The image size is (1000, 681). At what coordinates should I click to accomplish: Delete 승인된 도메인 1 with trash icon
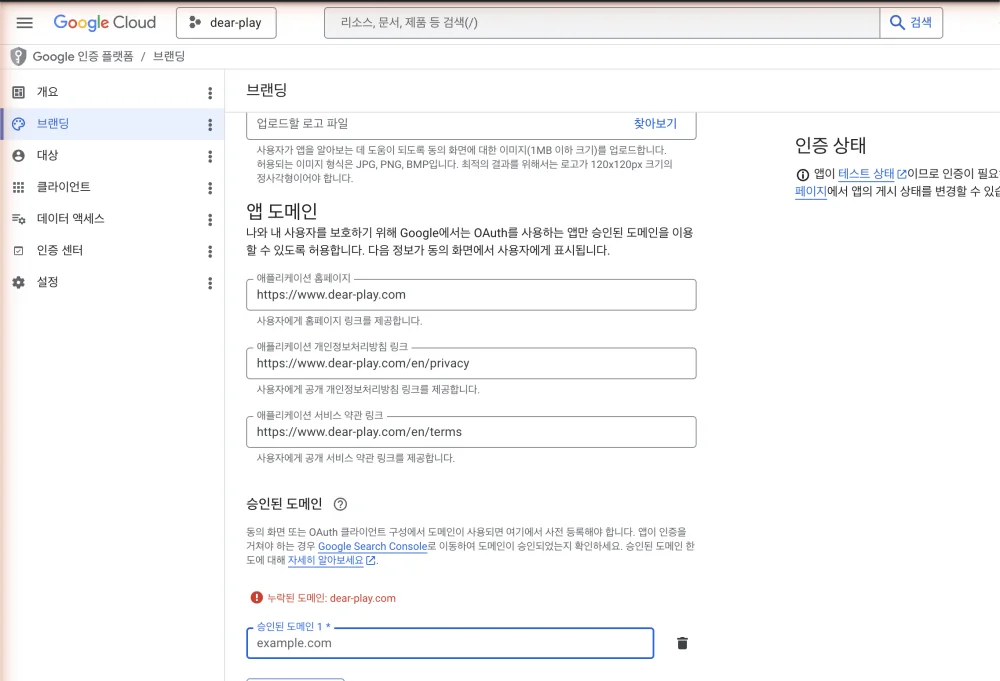682,643
